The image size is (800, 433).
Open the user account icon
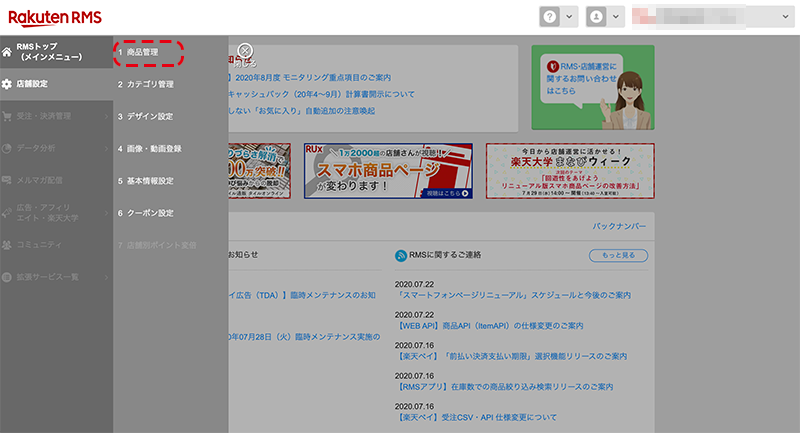596,17
